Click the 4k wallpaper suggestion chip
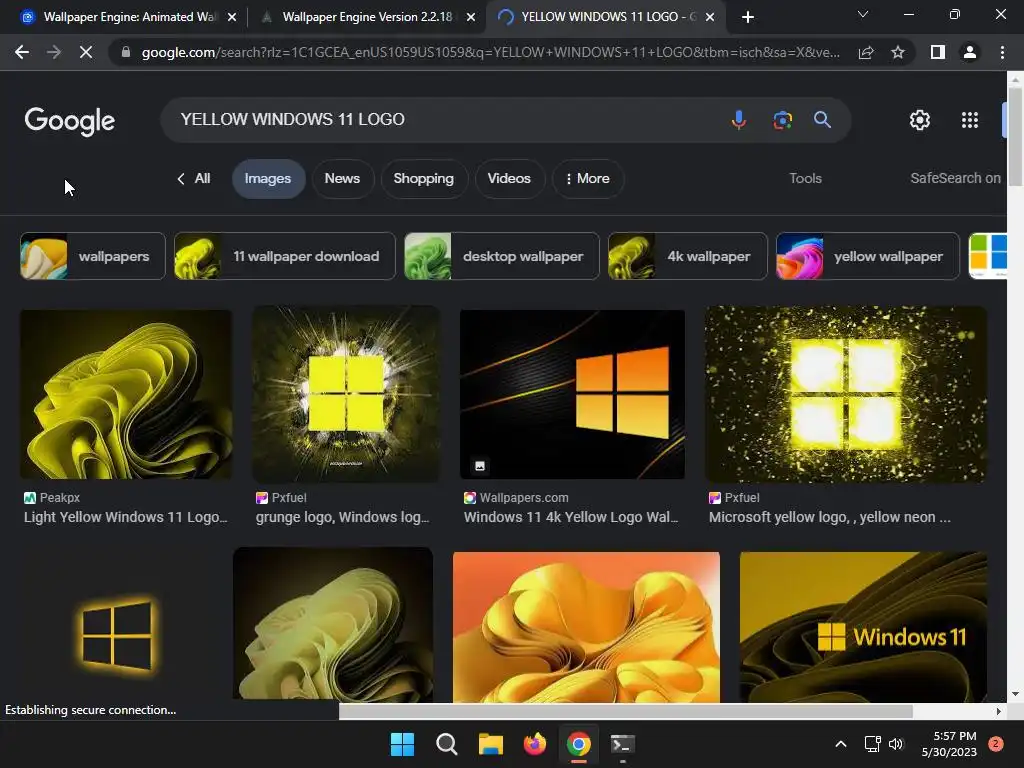Image resolution: width=1024 pixels, height=768 pixels. tap(688, 256)
